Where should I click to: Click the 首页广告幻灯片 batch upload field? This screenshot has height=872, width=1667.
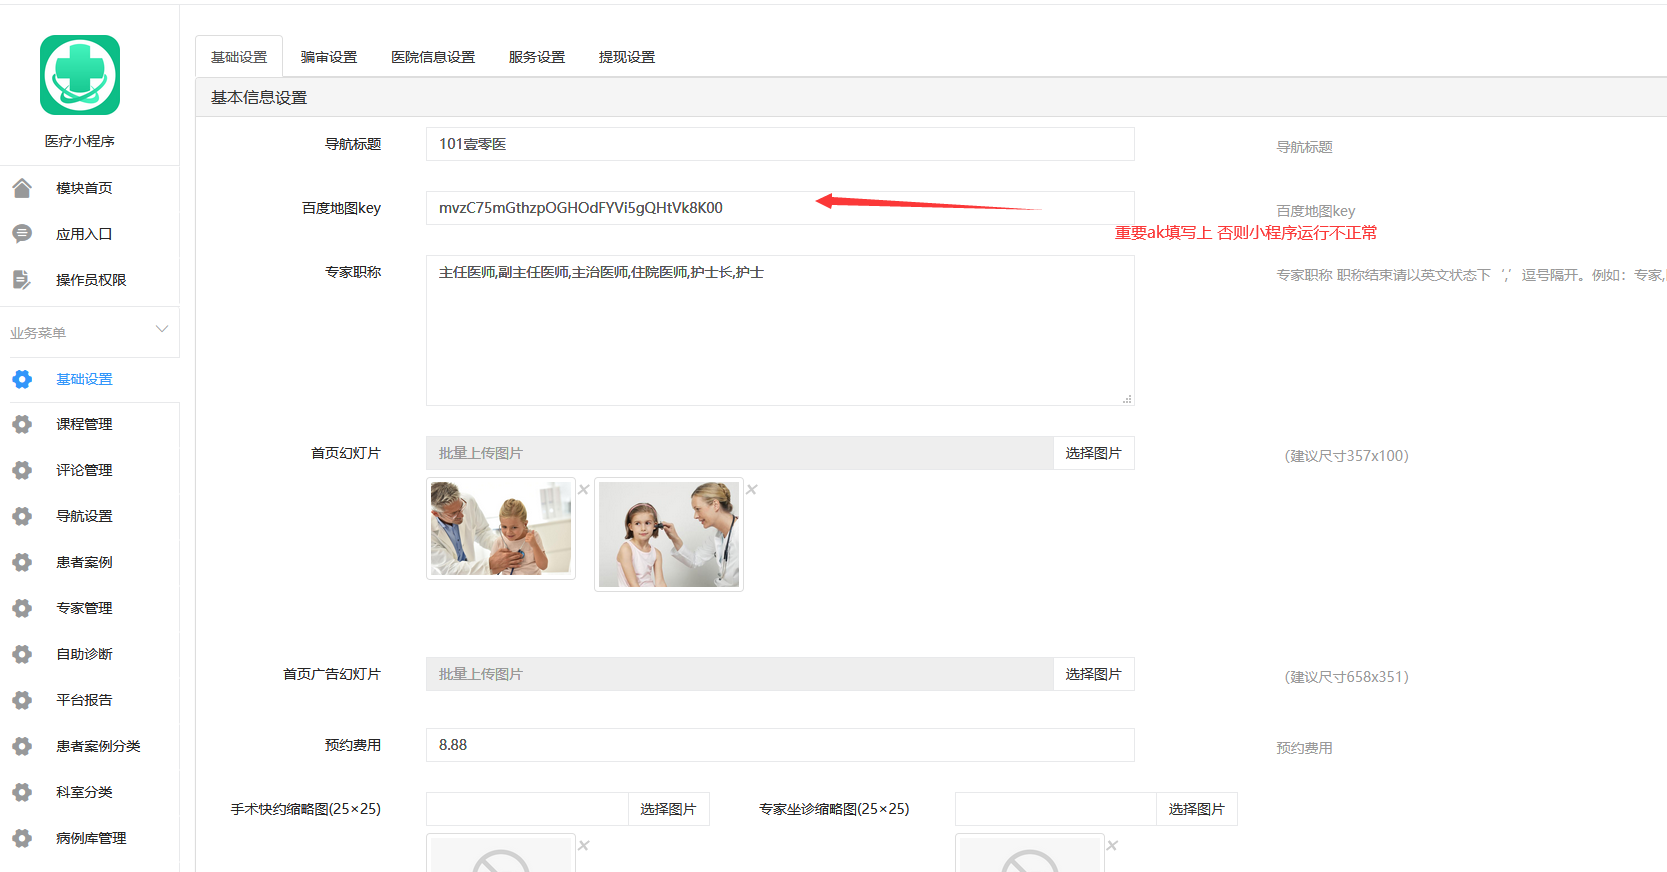point(740,674)
